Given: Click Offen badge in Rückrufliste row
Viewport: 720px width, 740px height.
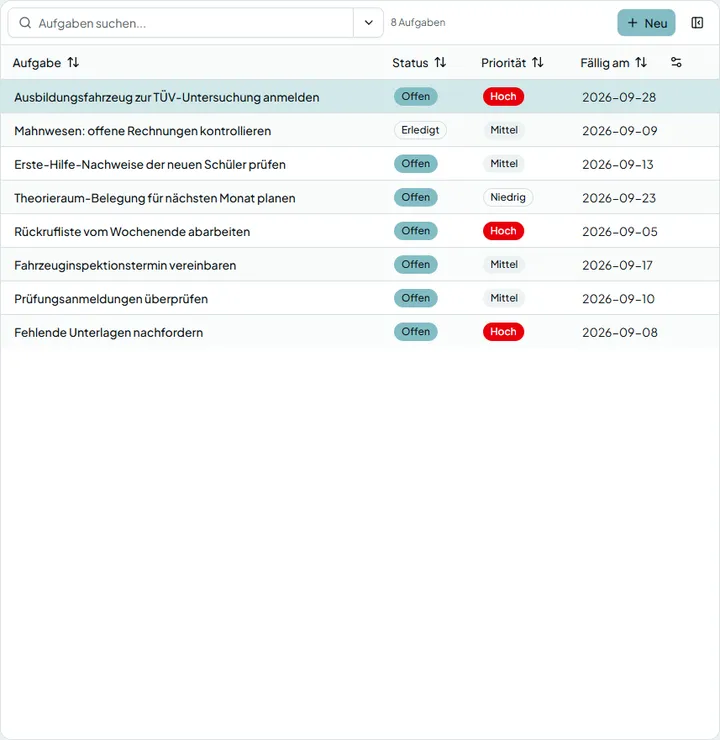Looking at the screenshot, I should tap(416, 231).
